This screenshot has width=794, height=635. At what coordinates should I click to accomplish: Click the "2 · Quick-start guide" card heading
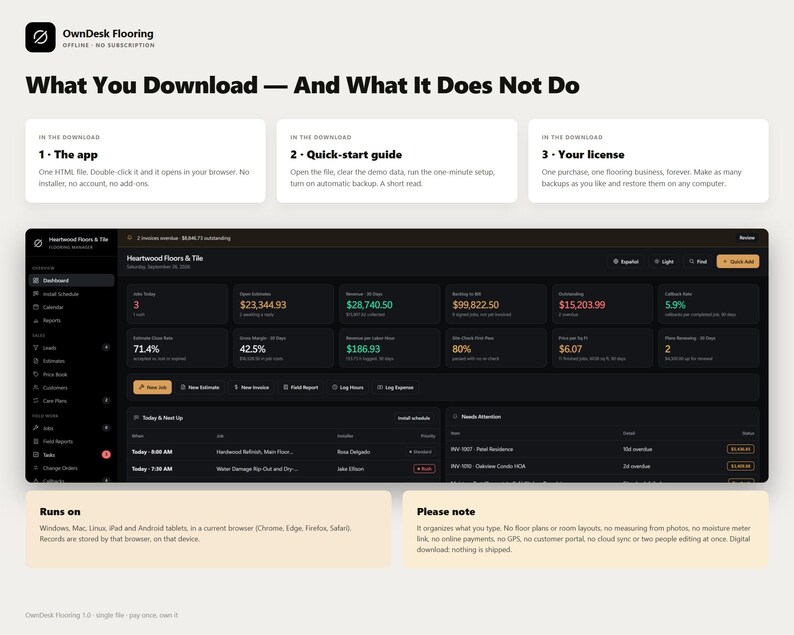tap(346, 154)
